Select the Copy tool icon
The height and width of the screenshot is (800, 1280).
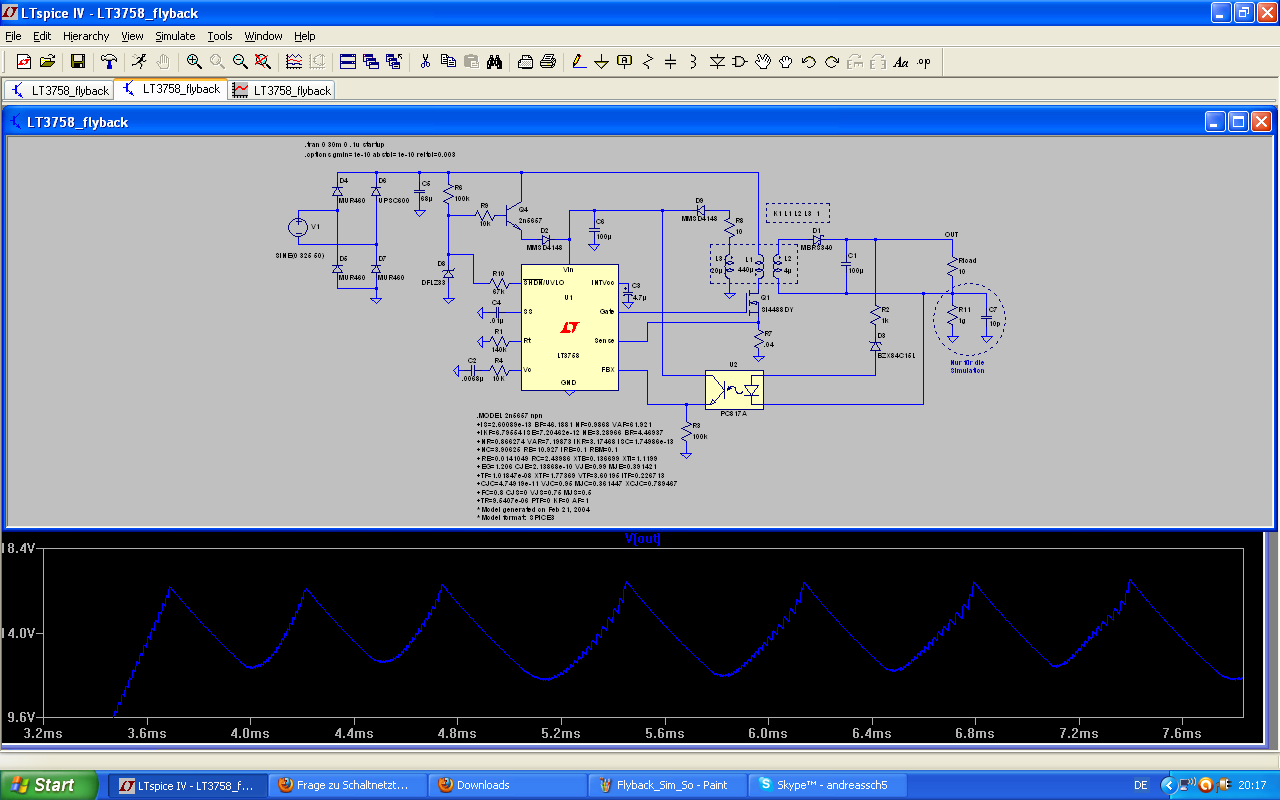(448, 62)
